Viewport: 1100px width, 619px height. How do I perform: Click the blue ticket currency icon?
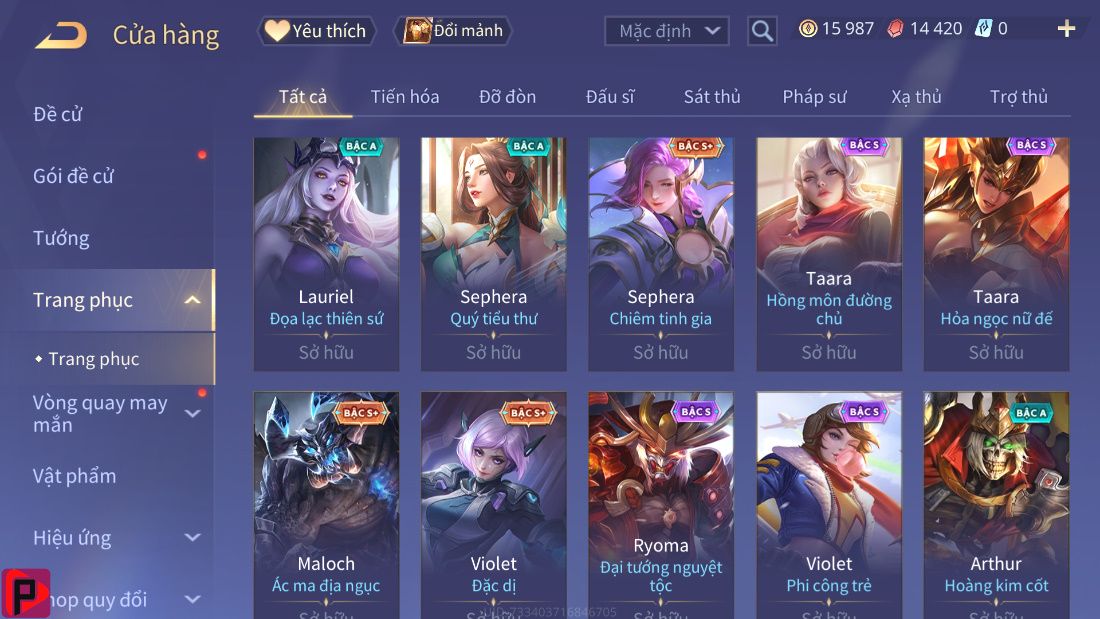[x=984, y=28]
